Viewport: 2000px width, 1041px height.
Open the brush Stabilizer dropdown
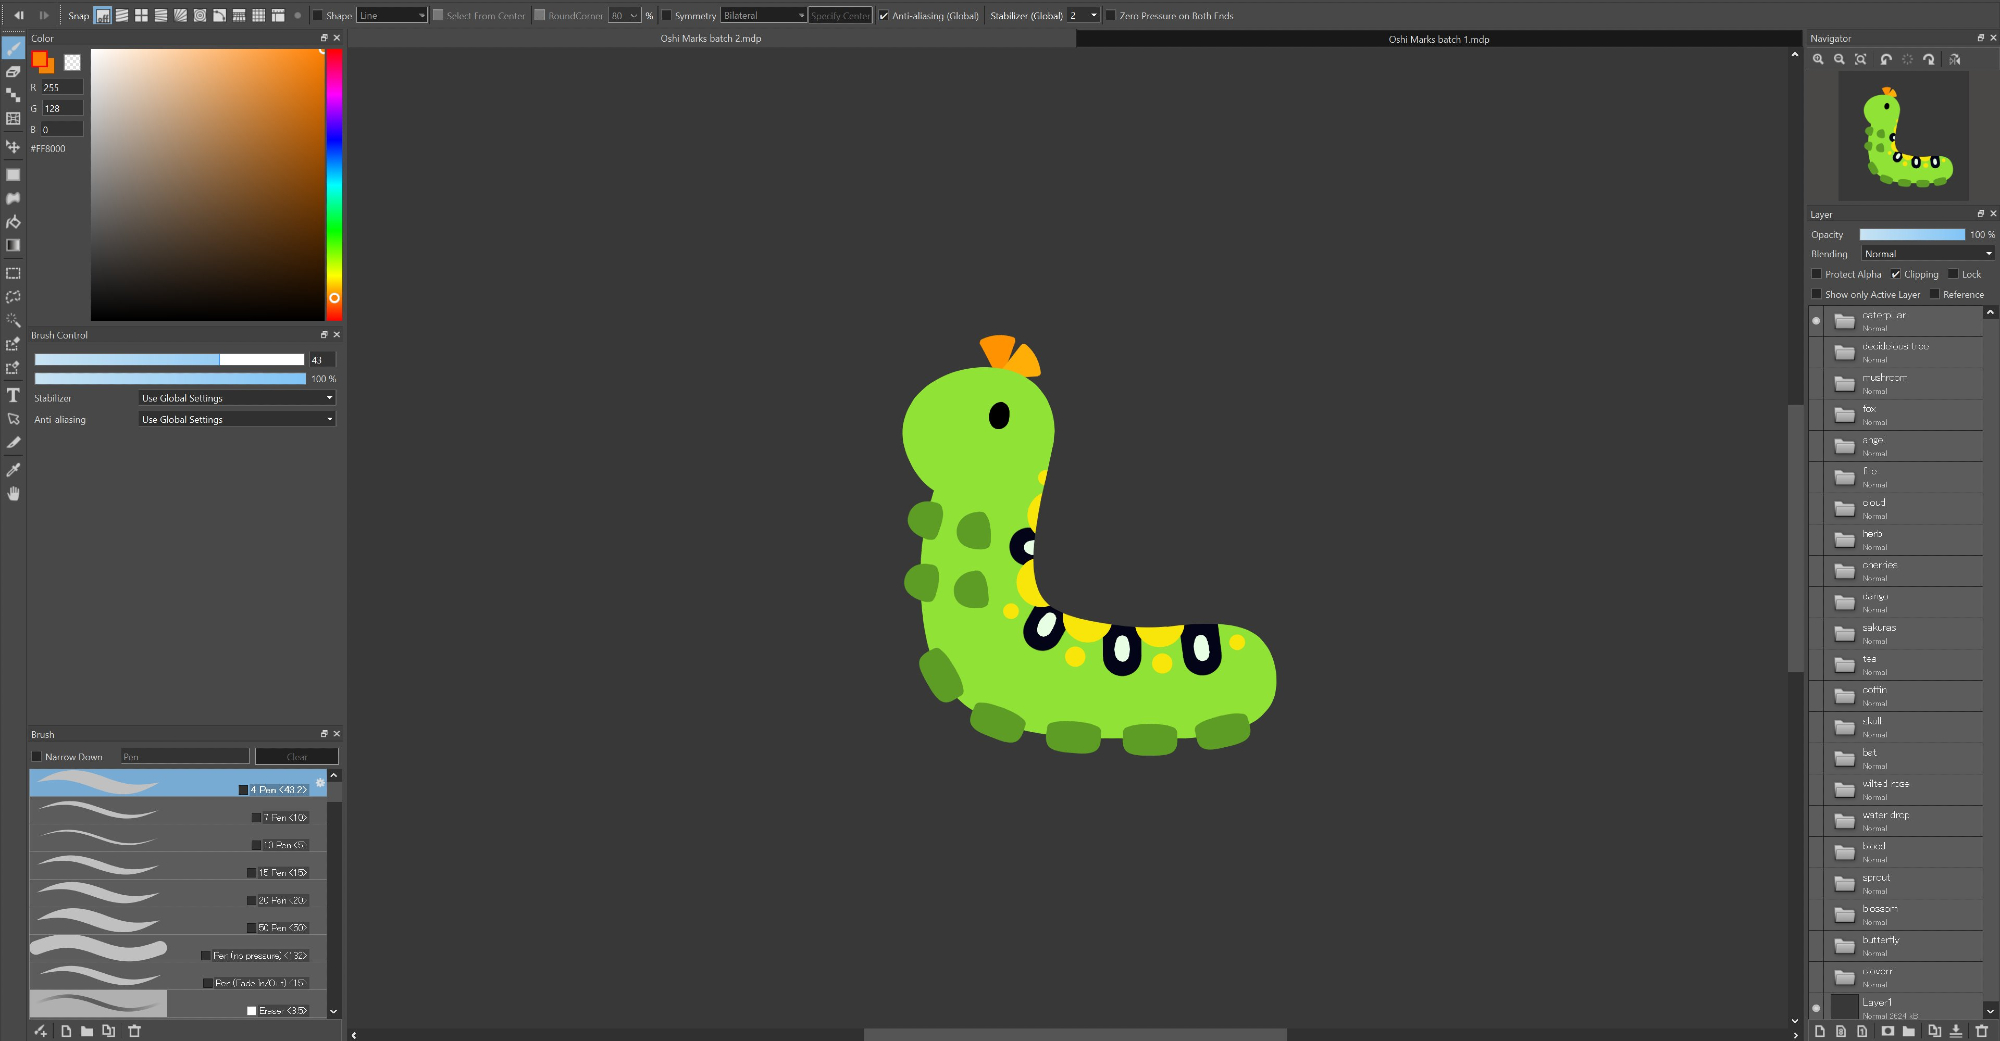tap(236, 398)
